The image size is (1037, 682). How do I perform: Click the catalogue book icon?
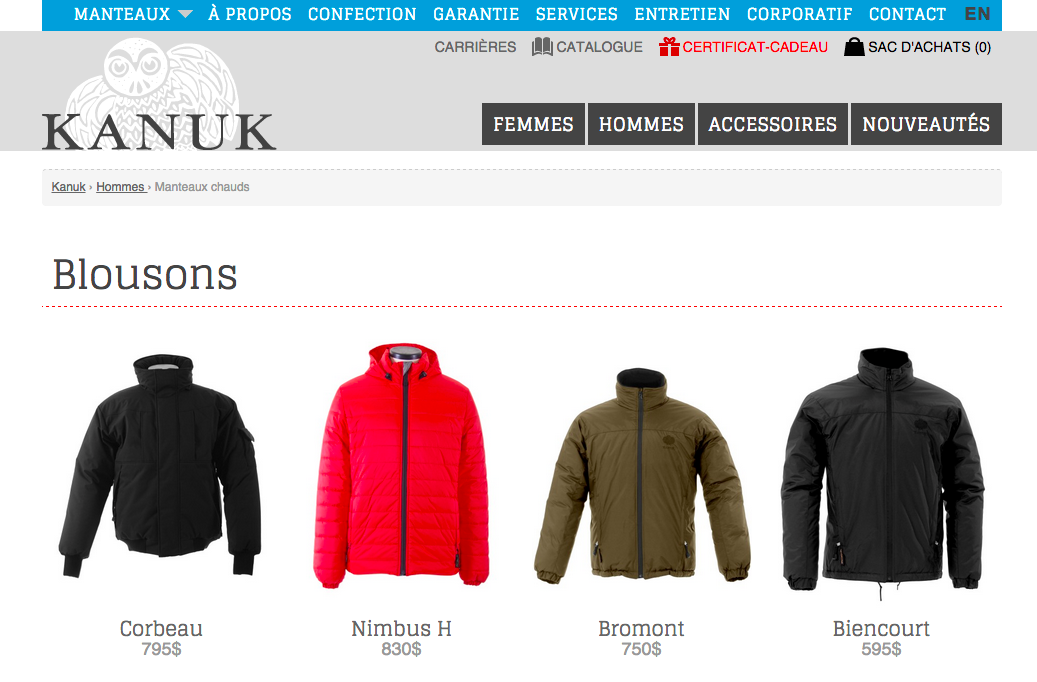click(542, 47)
